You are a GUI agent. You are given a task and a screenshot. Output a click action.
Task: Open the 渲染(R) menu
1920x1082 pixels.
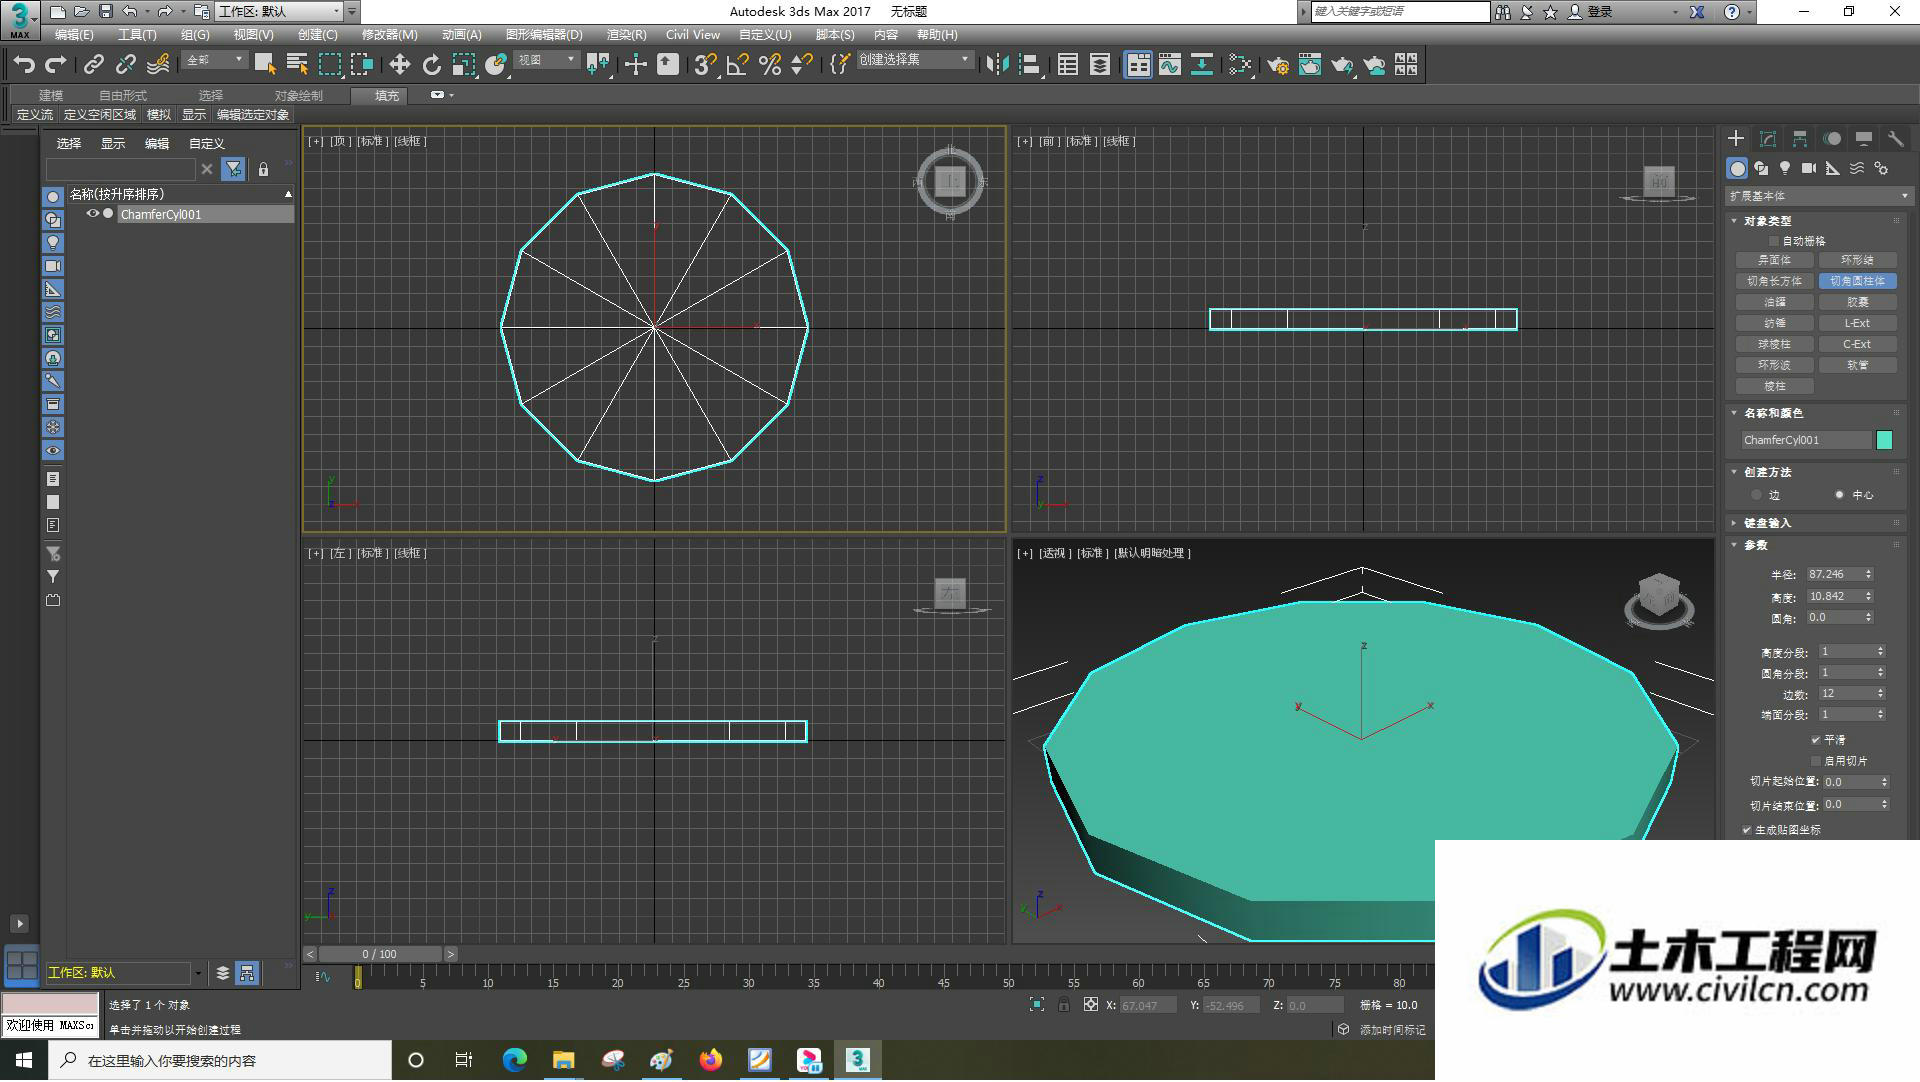pyautogui.click(x=626, y=35)
